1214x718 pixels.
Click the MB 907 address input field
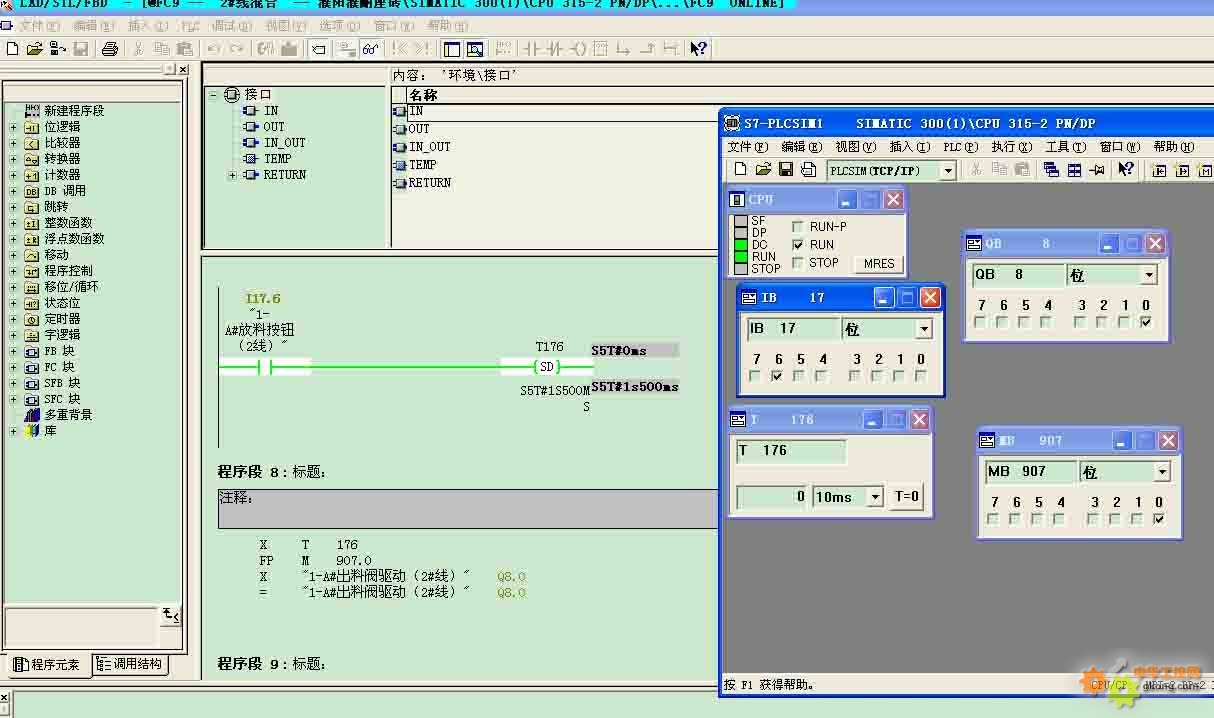[x=1031, y=472]
